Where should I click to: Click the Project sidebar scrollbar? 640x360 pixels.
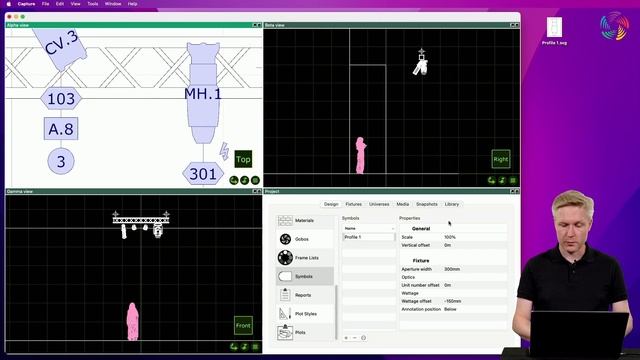[x=336, y=312]
